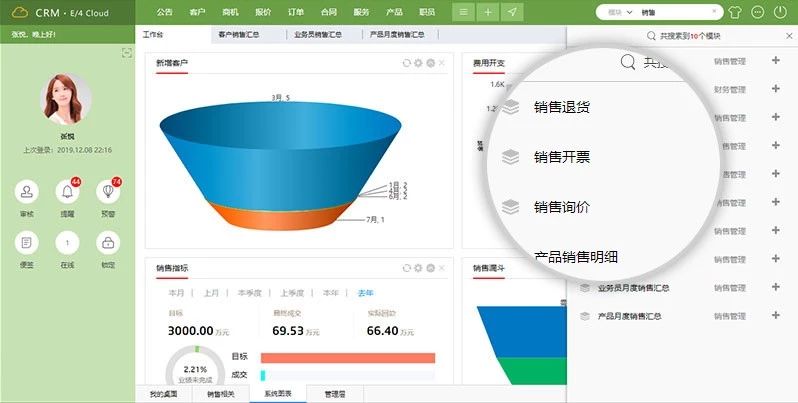Open the more options (three dots) menu
The height and width of the screenshot is (403, 798).
(760, 12)
